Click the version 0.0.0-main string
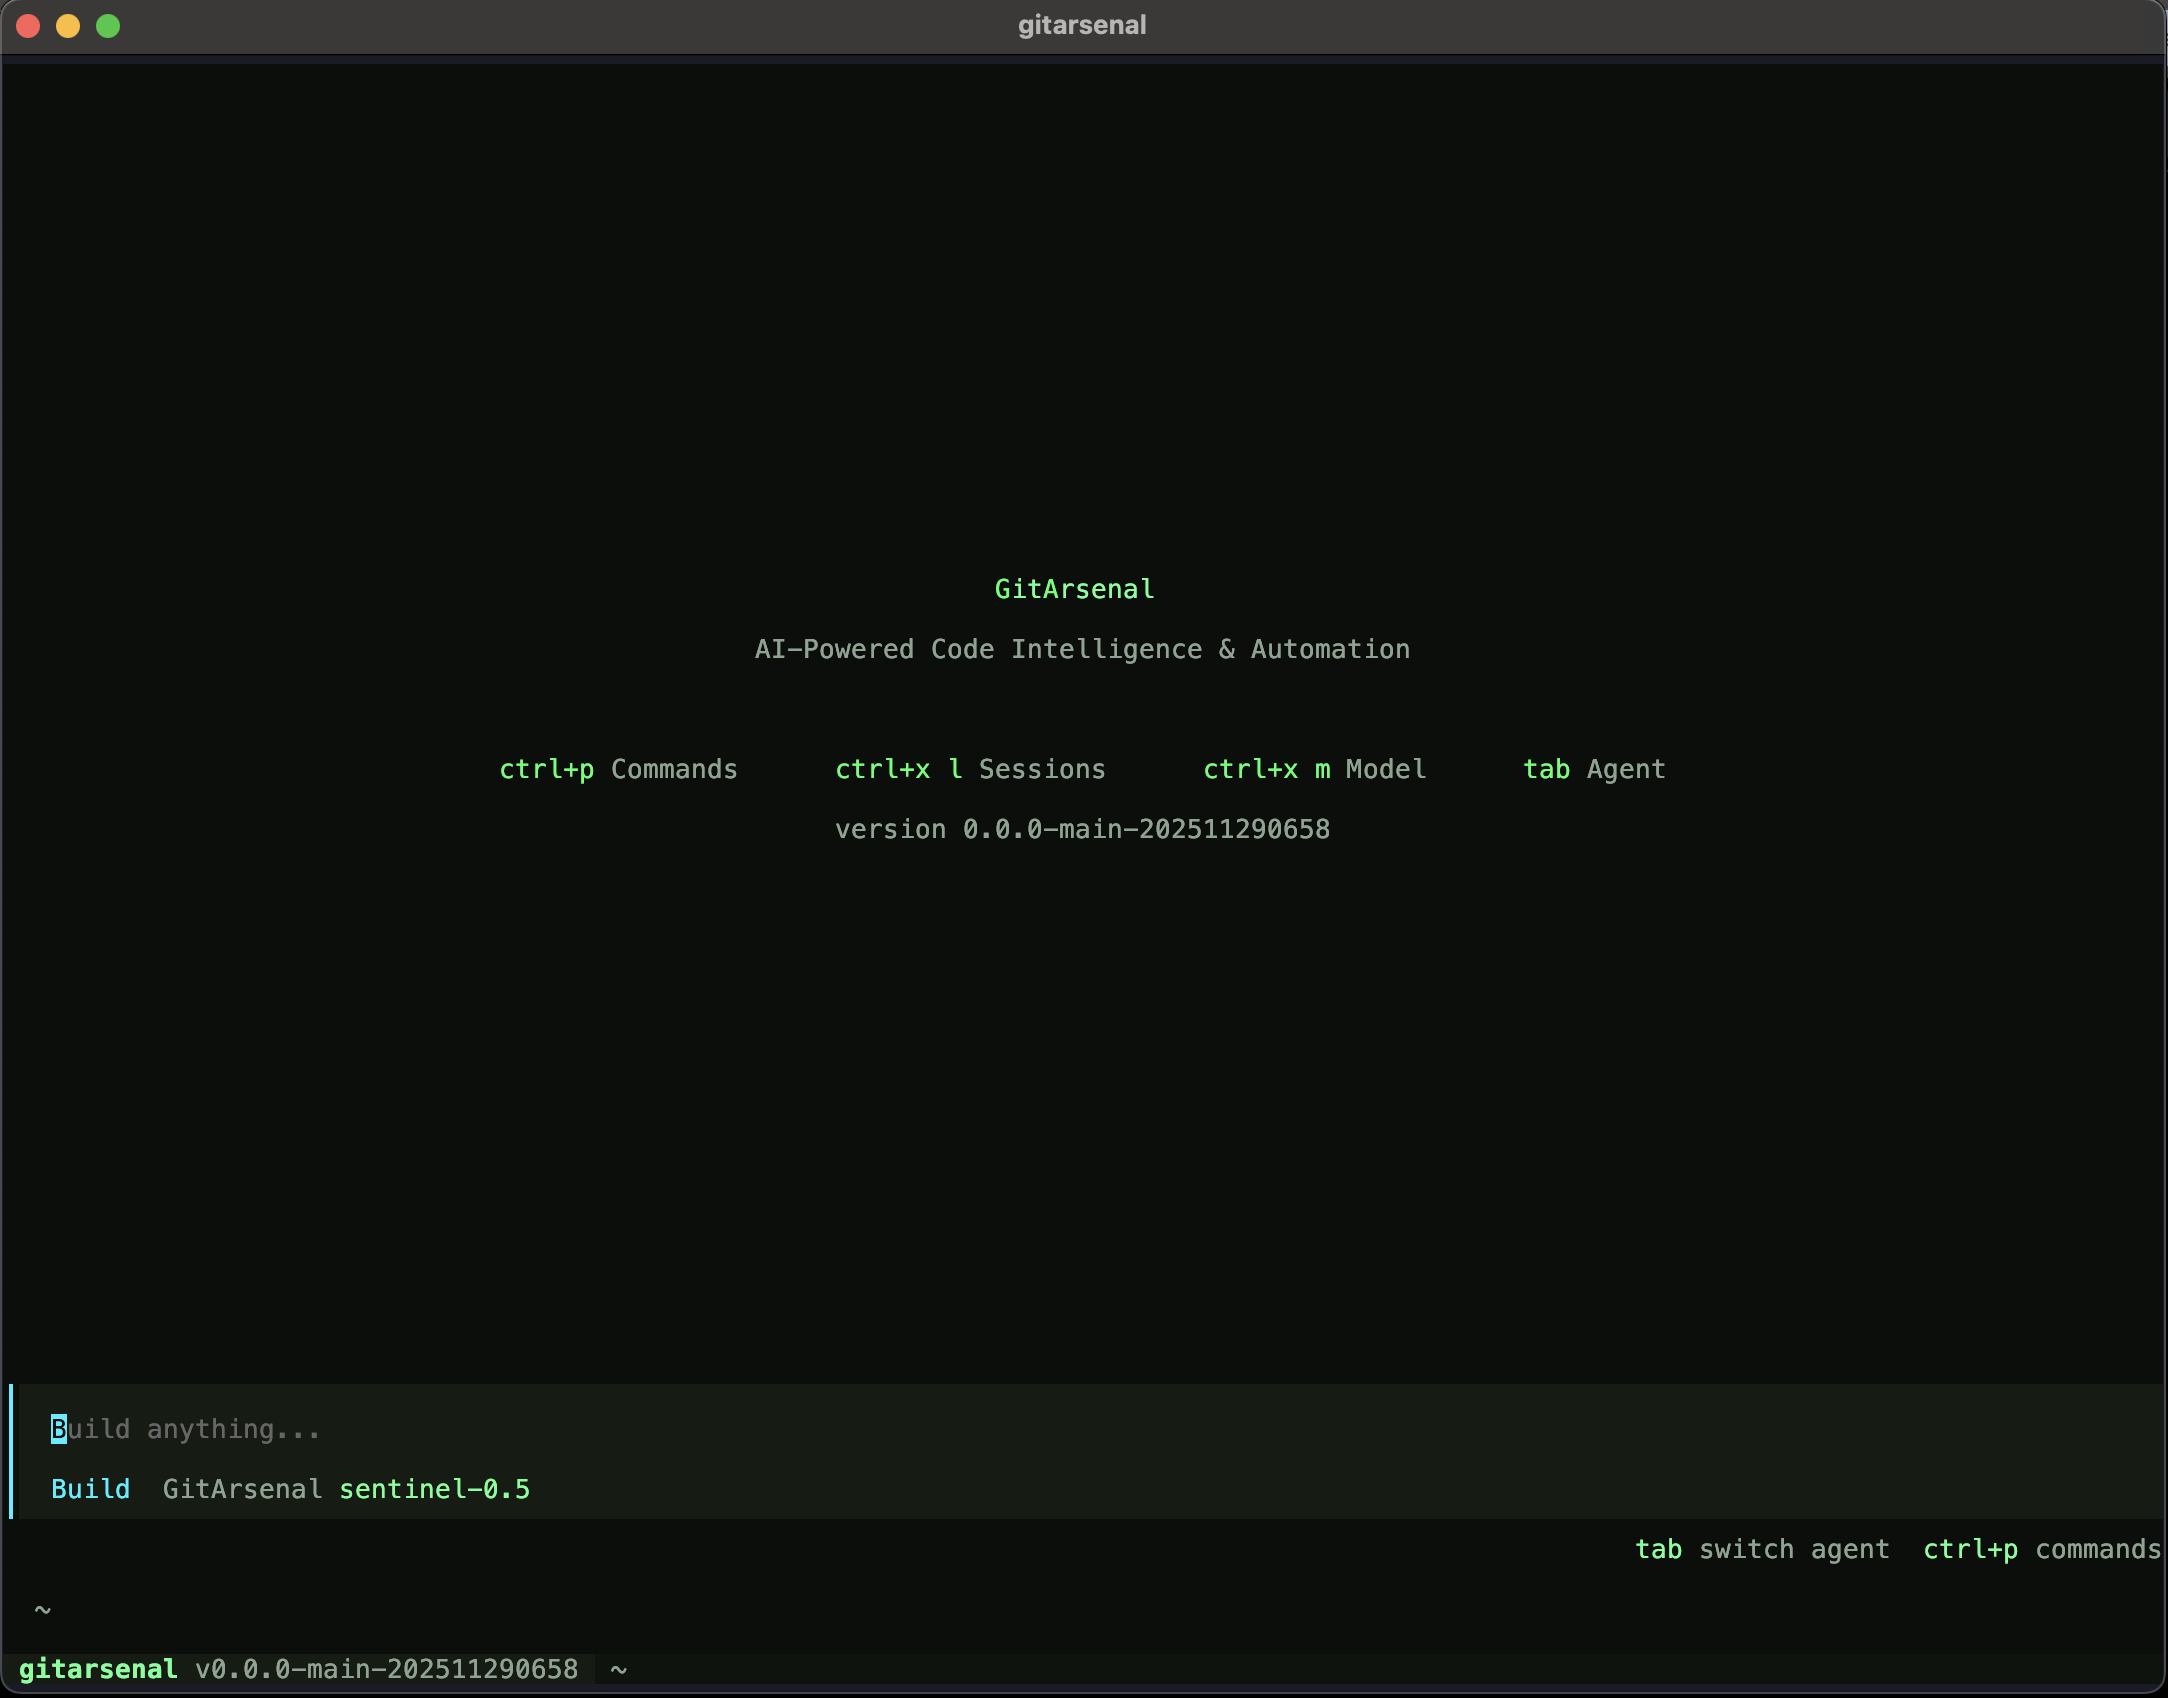2168x1698 pixels. tap(1082, 829)
